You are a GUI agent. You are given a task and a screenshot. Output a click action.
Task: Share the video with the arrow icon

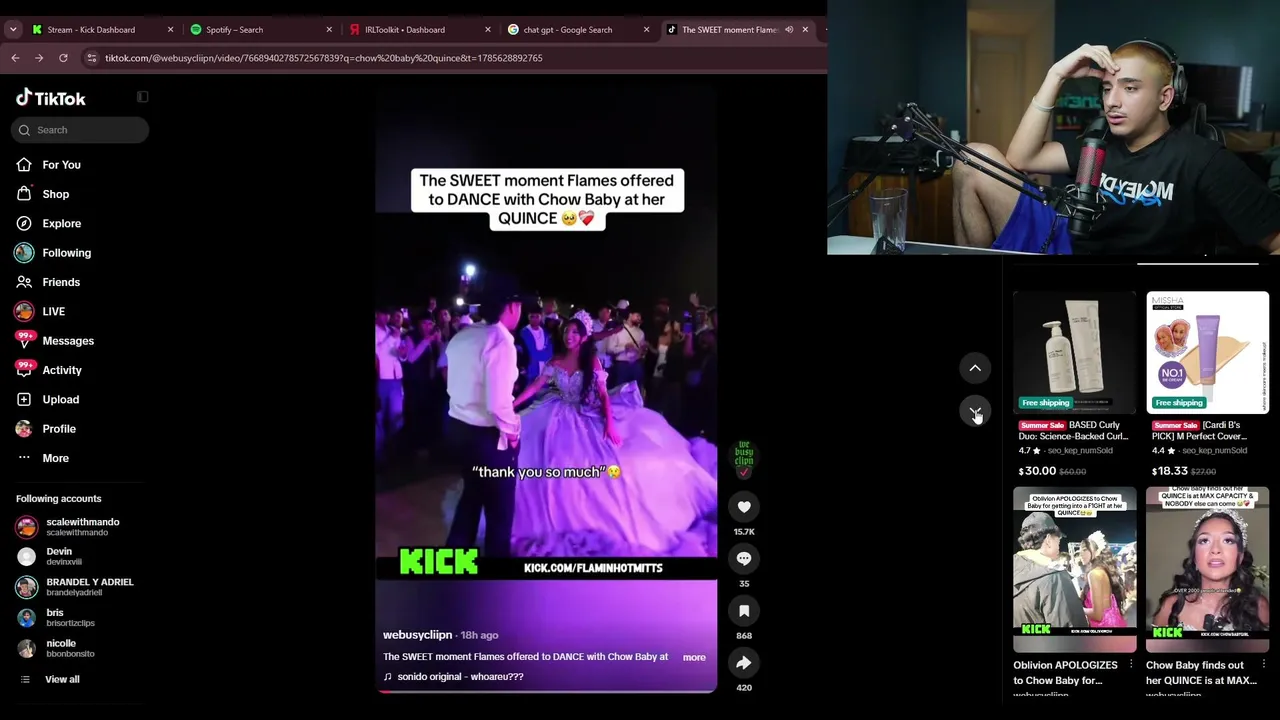click(x=744, y=663)
